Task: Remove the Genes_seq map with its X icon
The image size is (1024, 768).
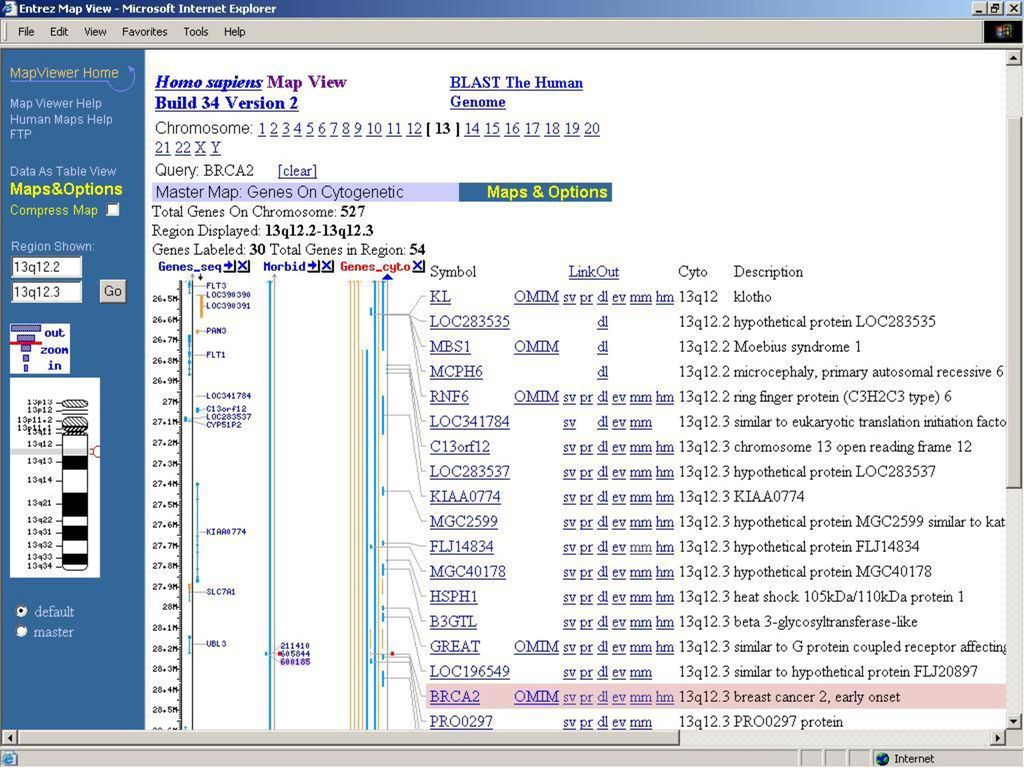Action: tap(243, 266)
